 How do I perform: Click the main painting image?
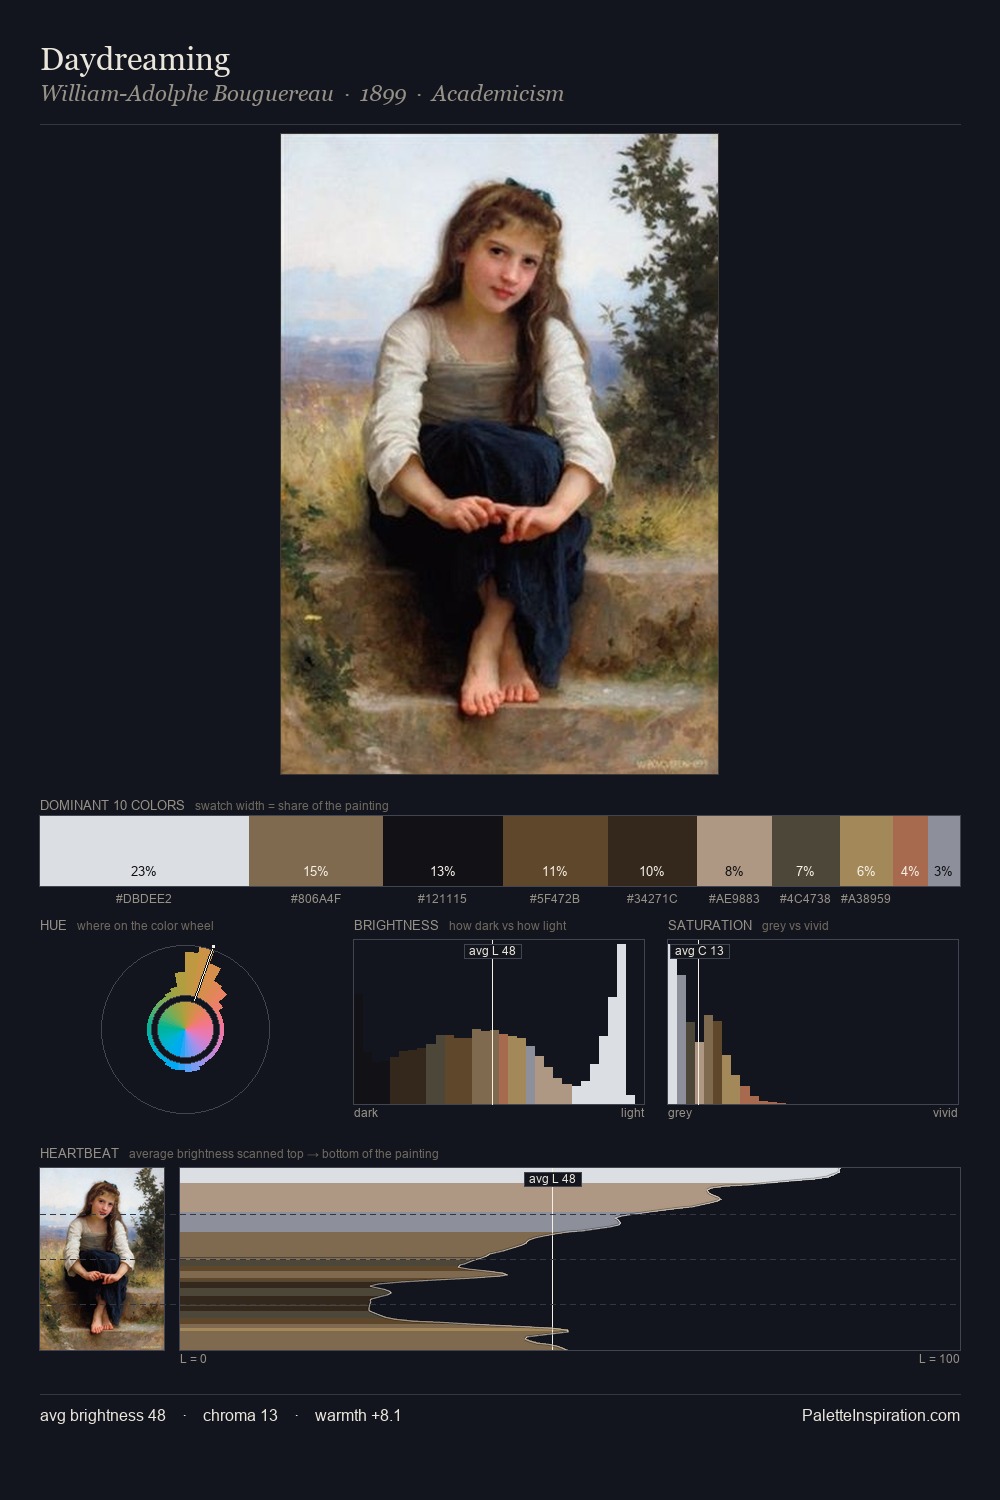[x=499, y=454]
